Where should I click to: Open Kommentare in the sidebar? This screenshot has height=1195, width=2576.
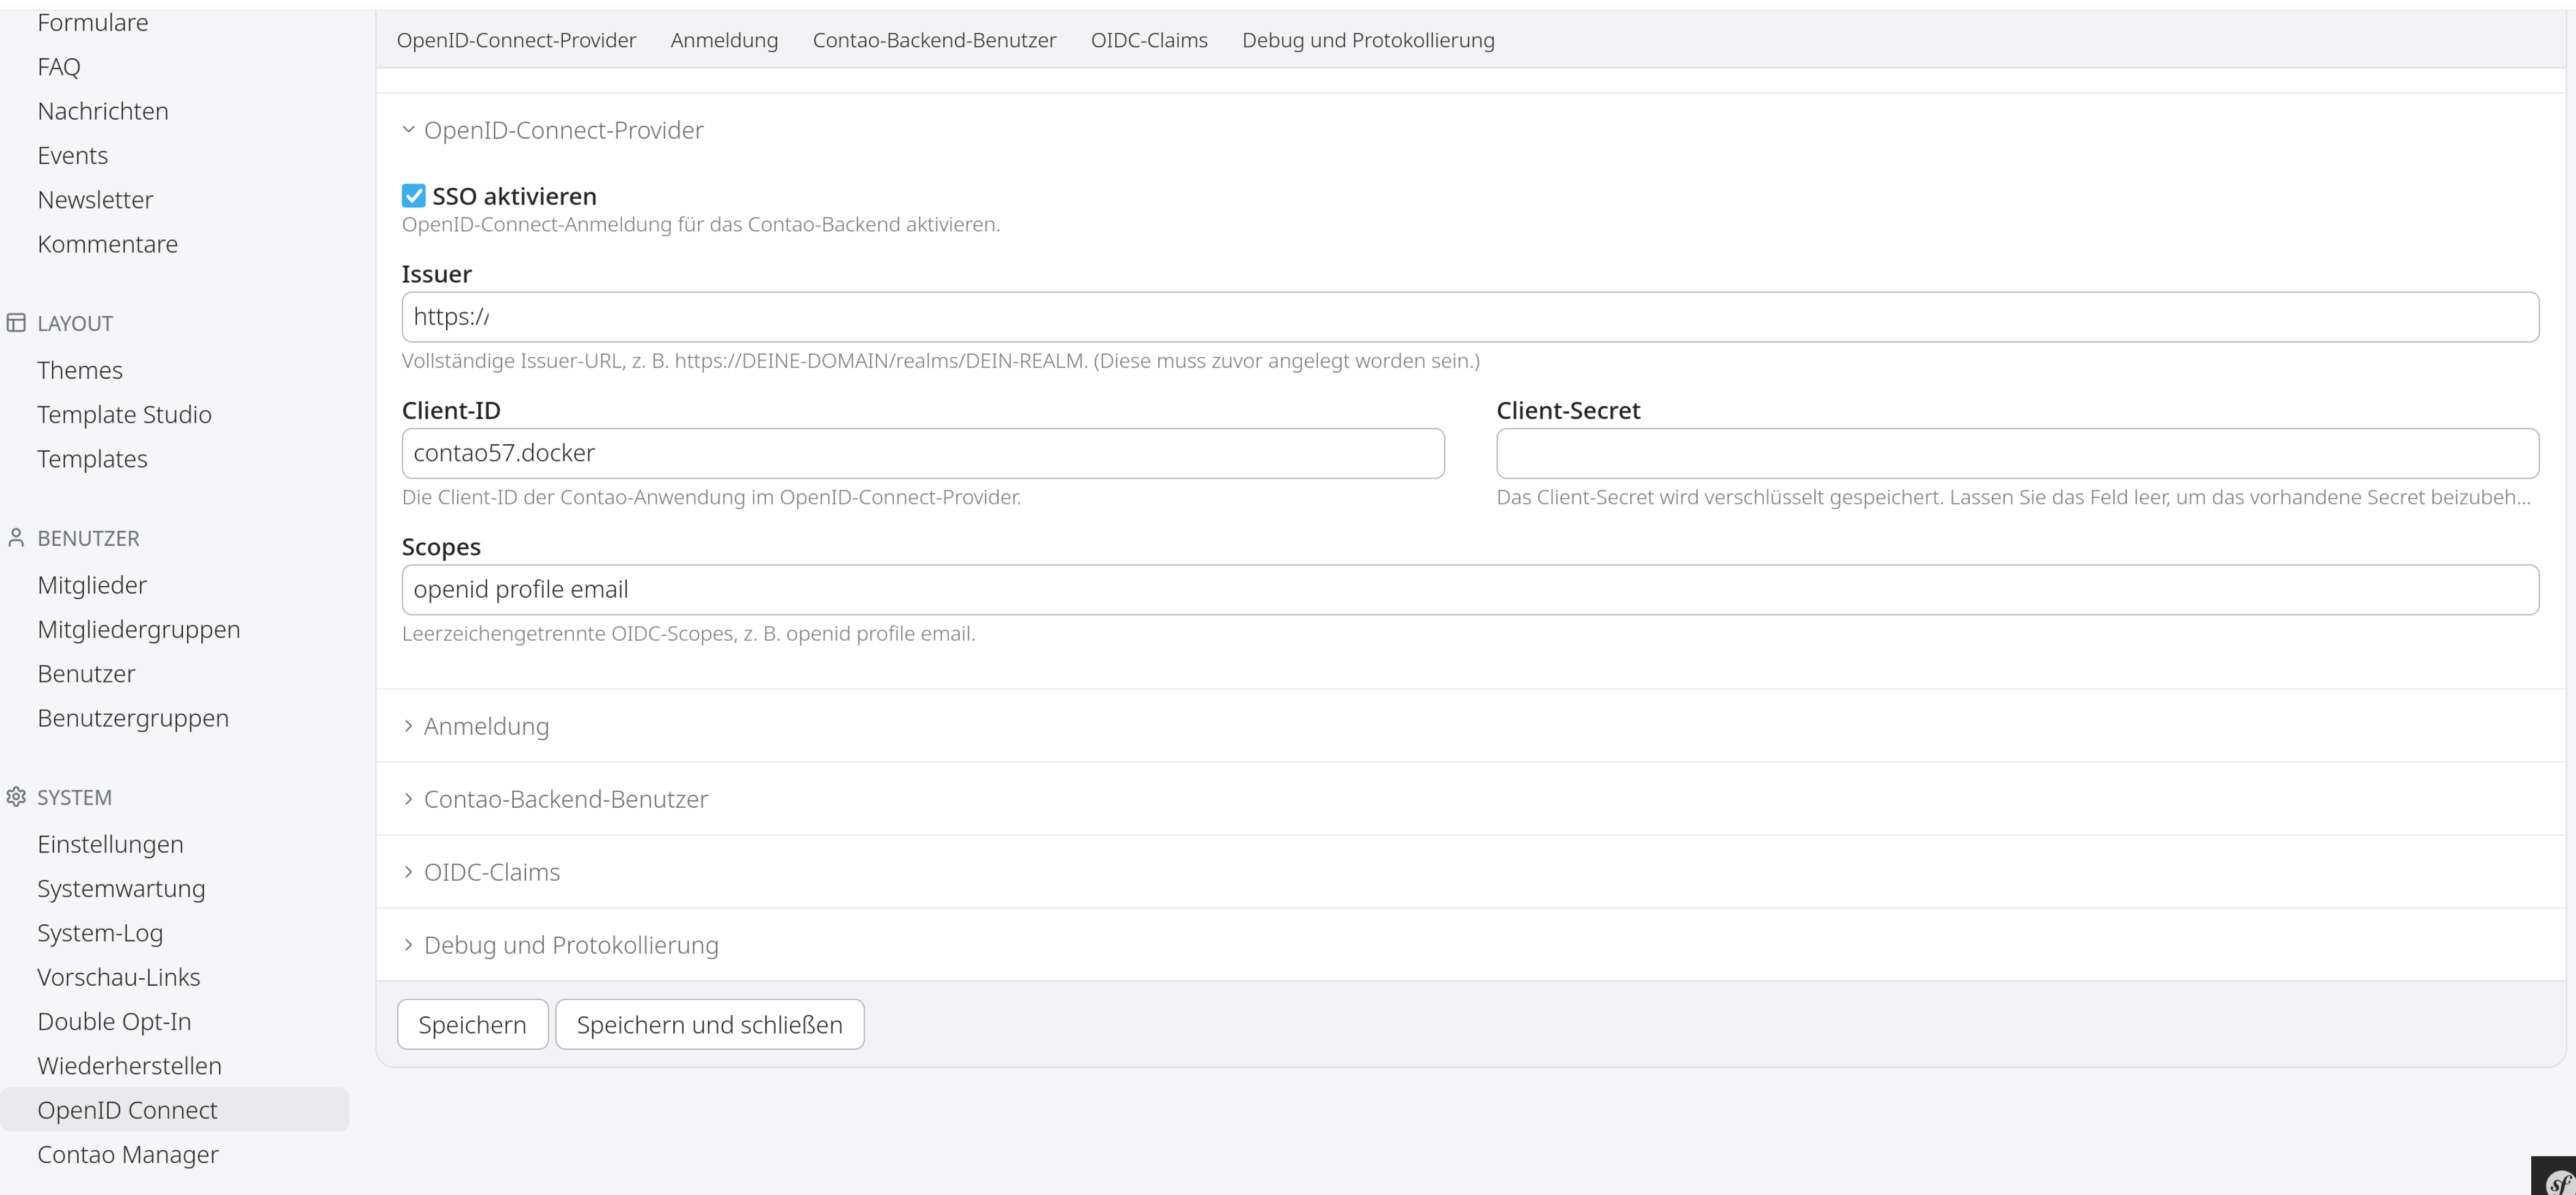click(x=108, y=244)
